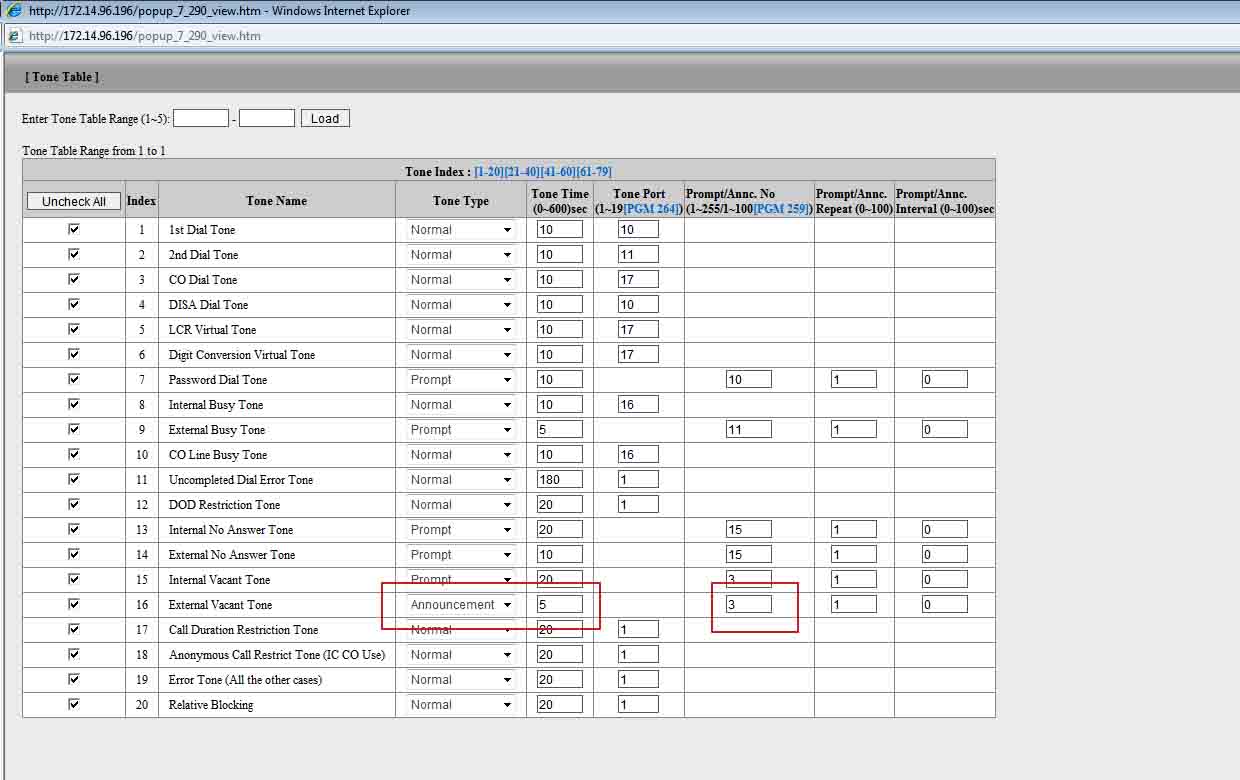Uncheck the 1st Dial Tone checkbox

73,229
